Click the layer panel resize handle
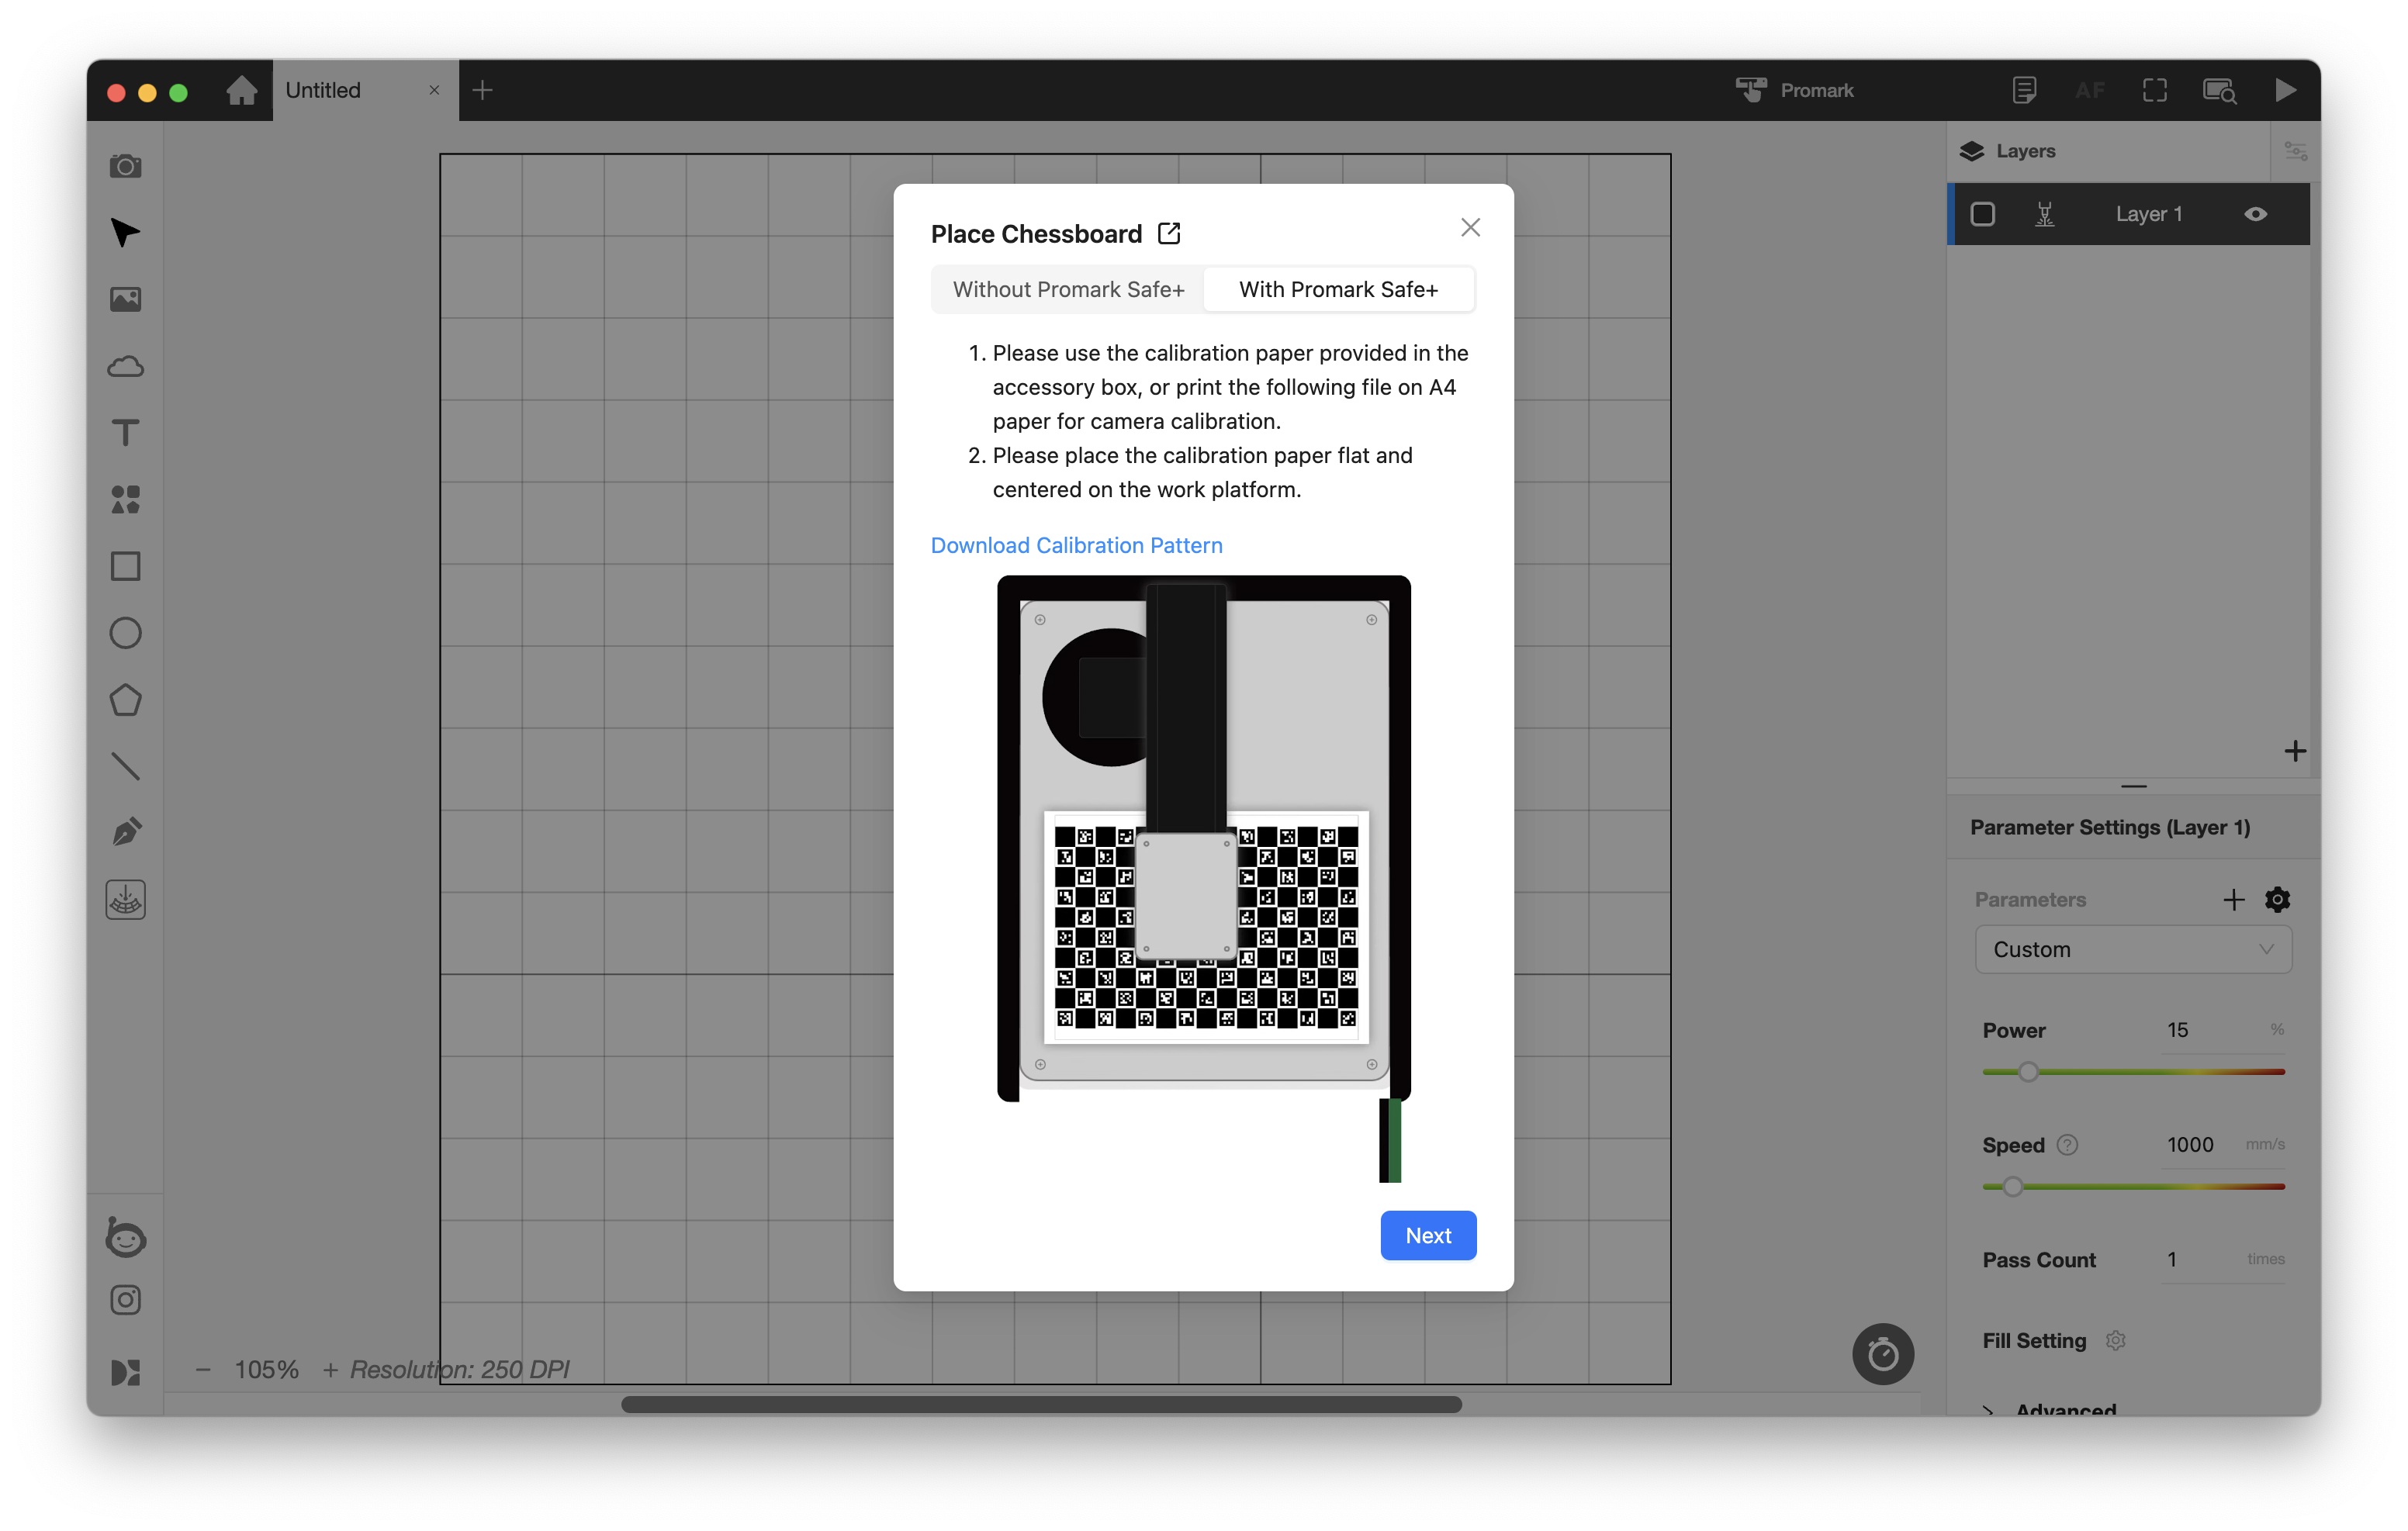 click(x=2133, y=786)
